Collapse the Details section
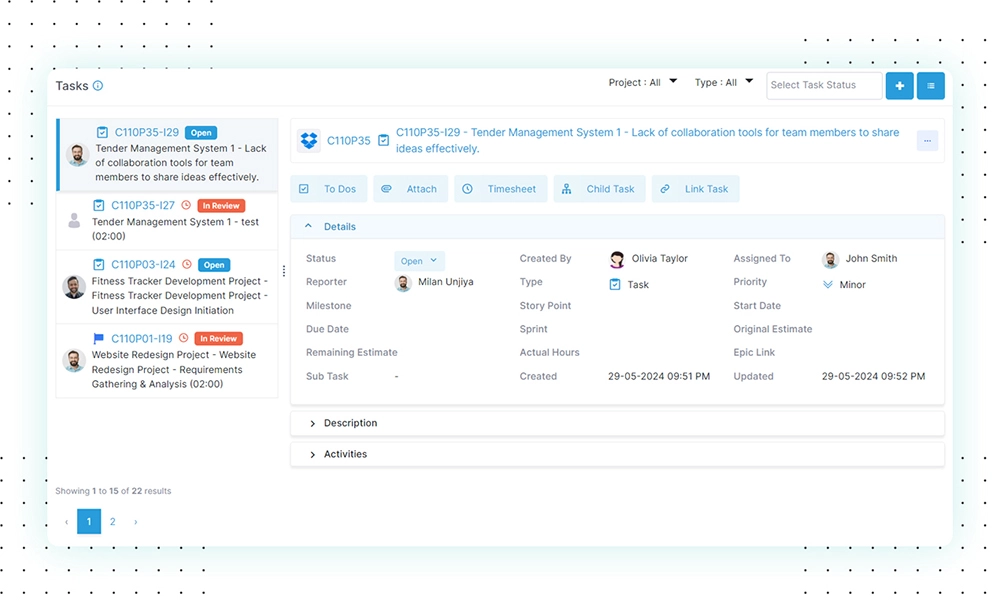The image size is (1000, 614). [308, 227]
